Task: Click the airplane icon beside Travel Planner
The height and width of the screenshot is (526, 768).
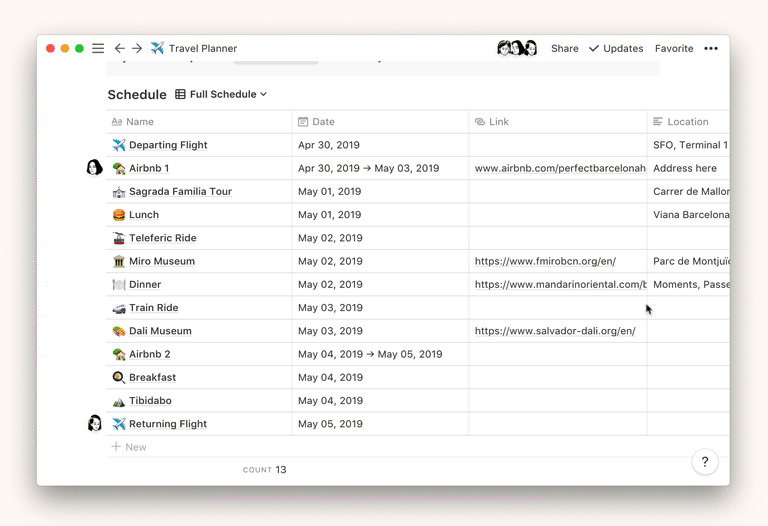Action: [x=157, y=48]
